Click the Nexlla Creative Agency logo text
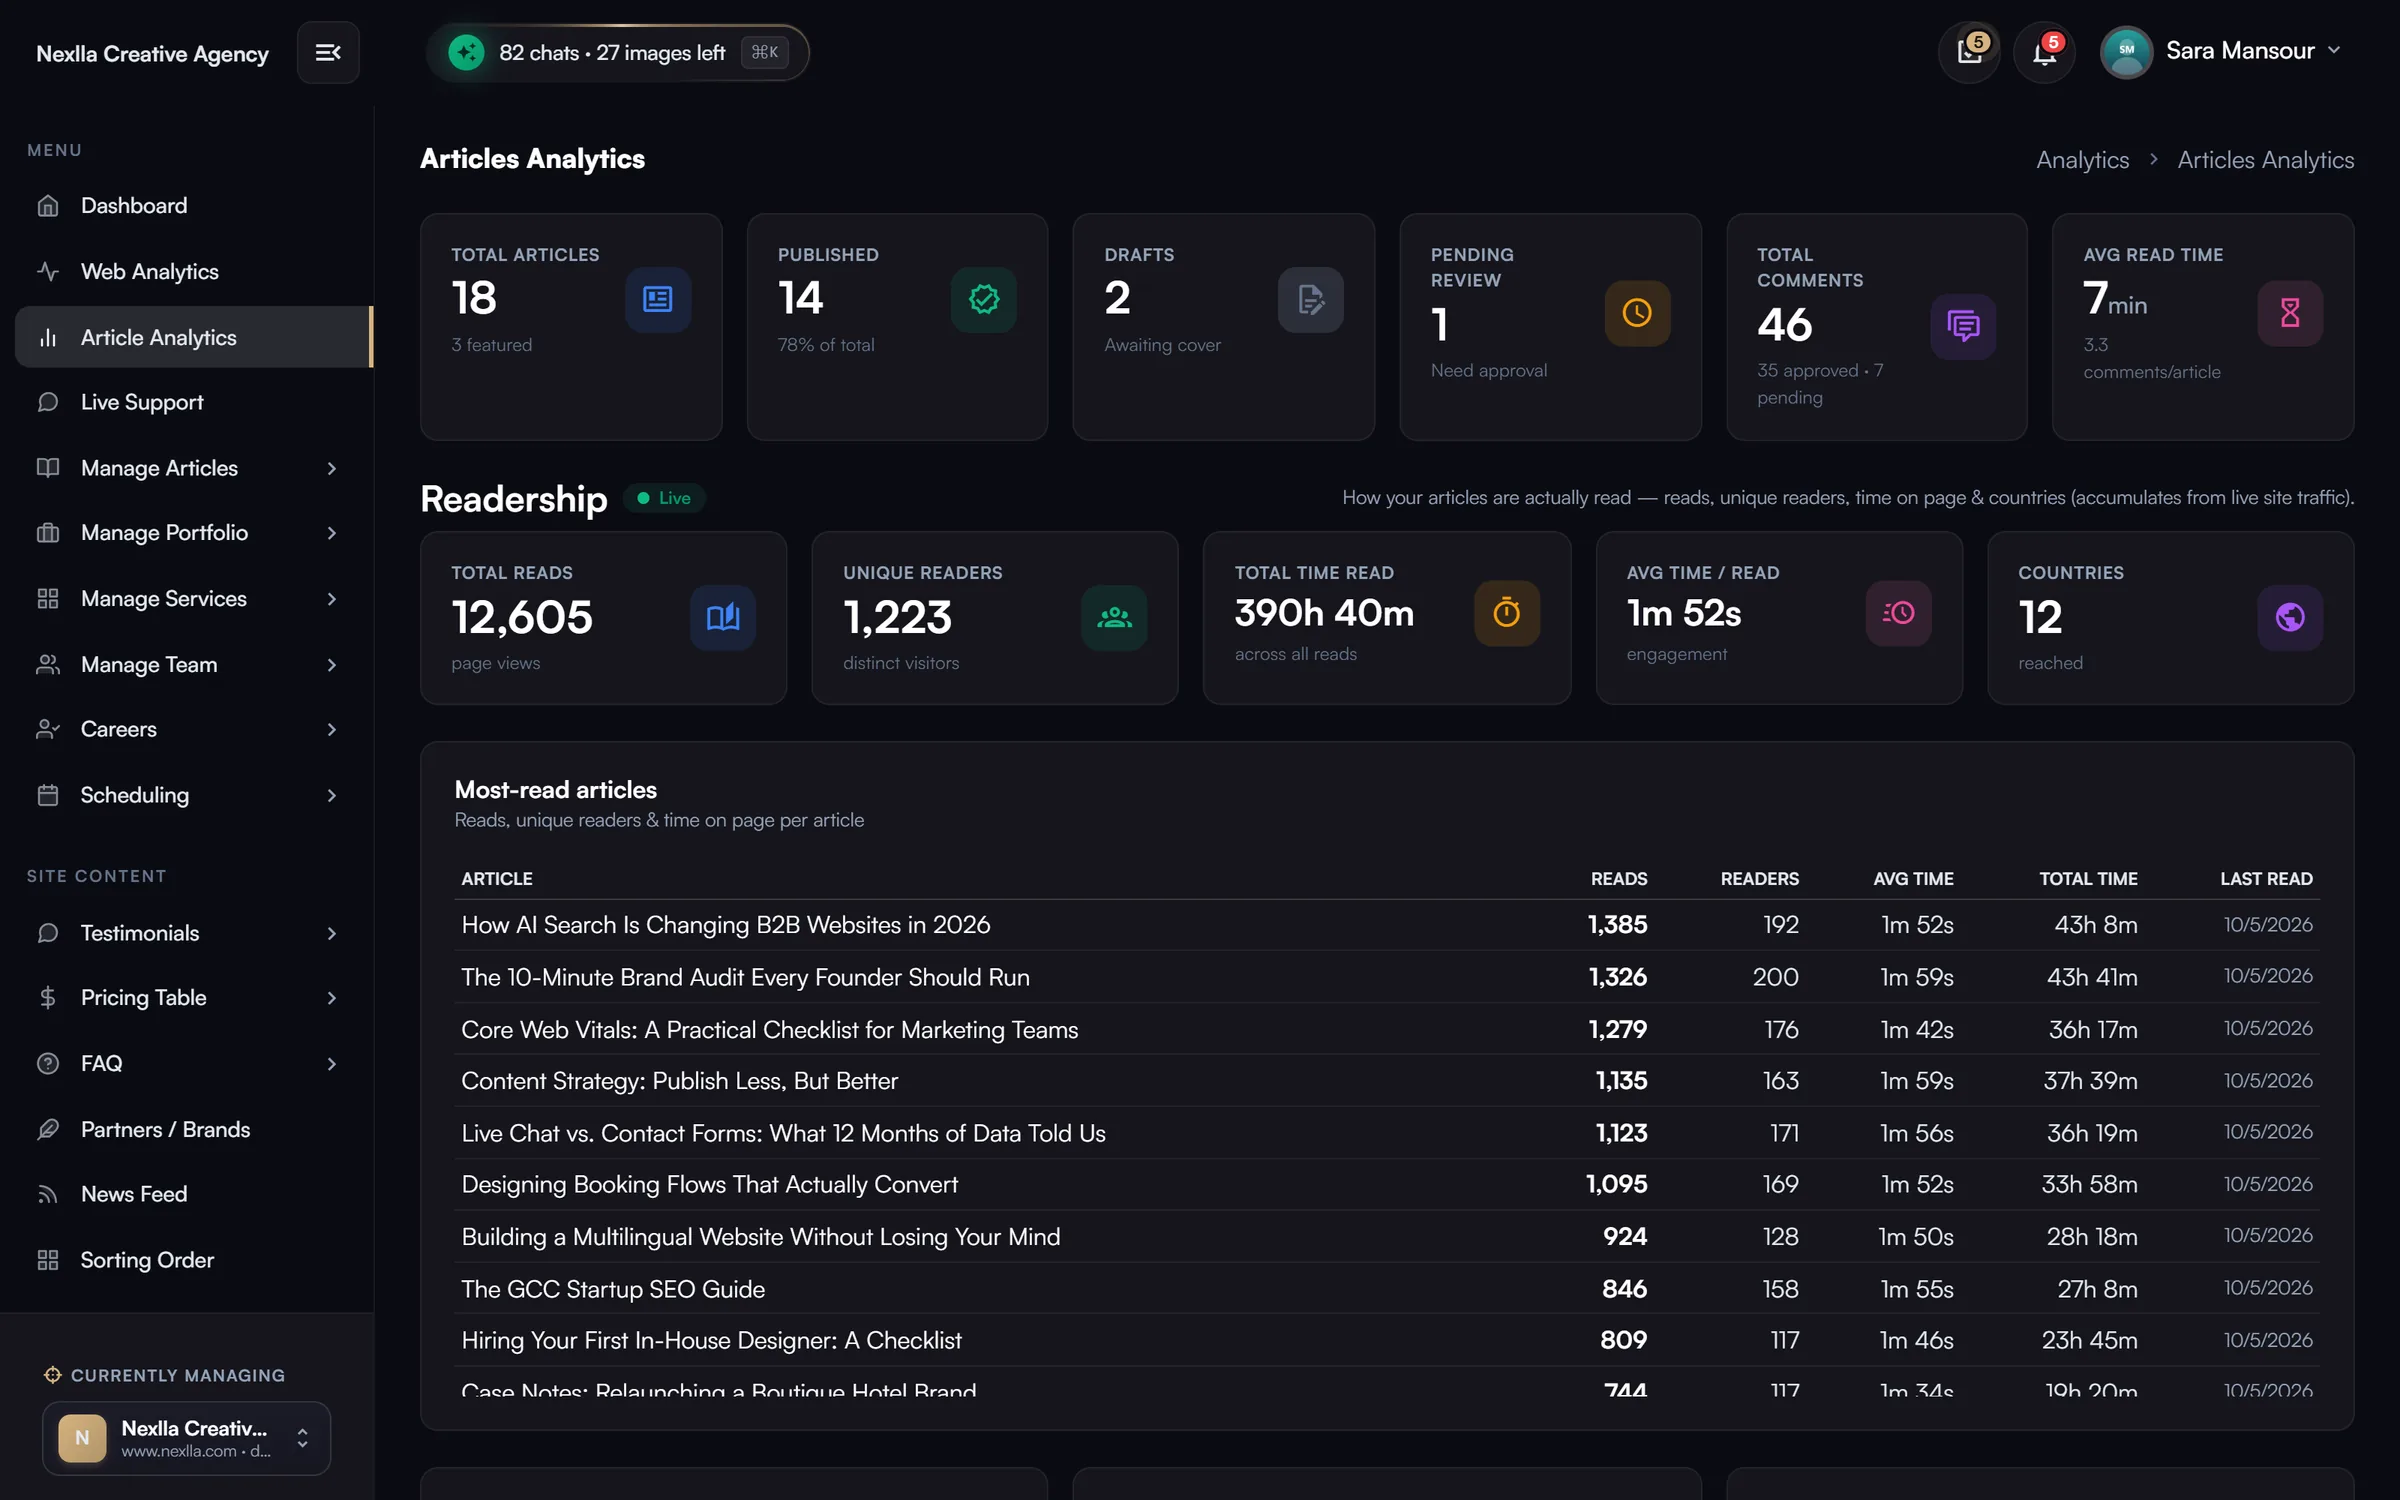Viewport: 2400px width, 1500px height. (x=152, y=53)
